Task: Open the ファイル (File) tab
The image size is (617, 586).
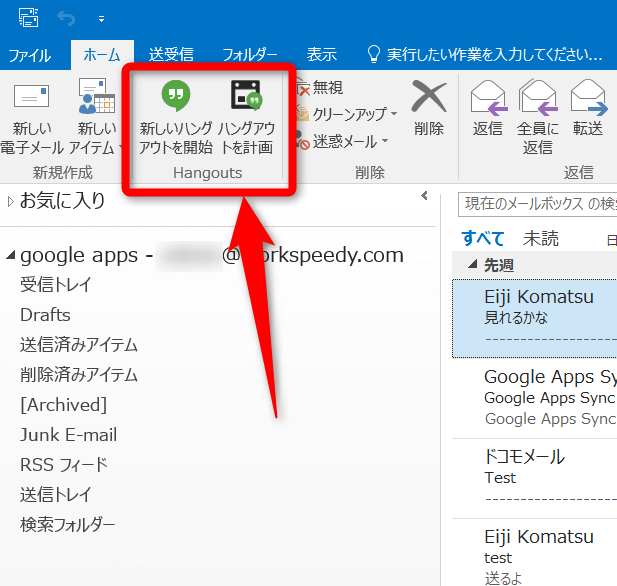Action: coord(30,55)
